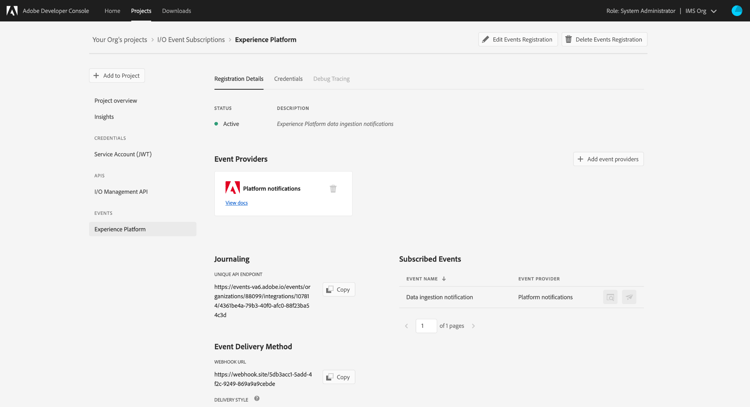Click the Active status text
This screenshot has height=407, width=750.
click(231, 124)
